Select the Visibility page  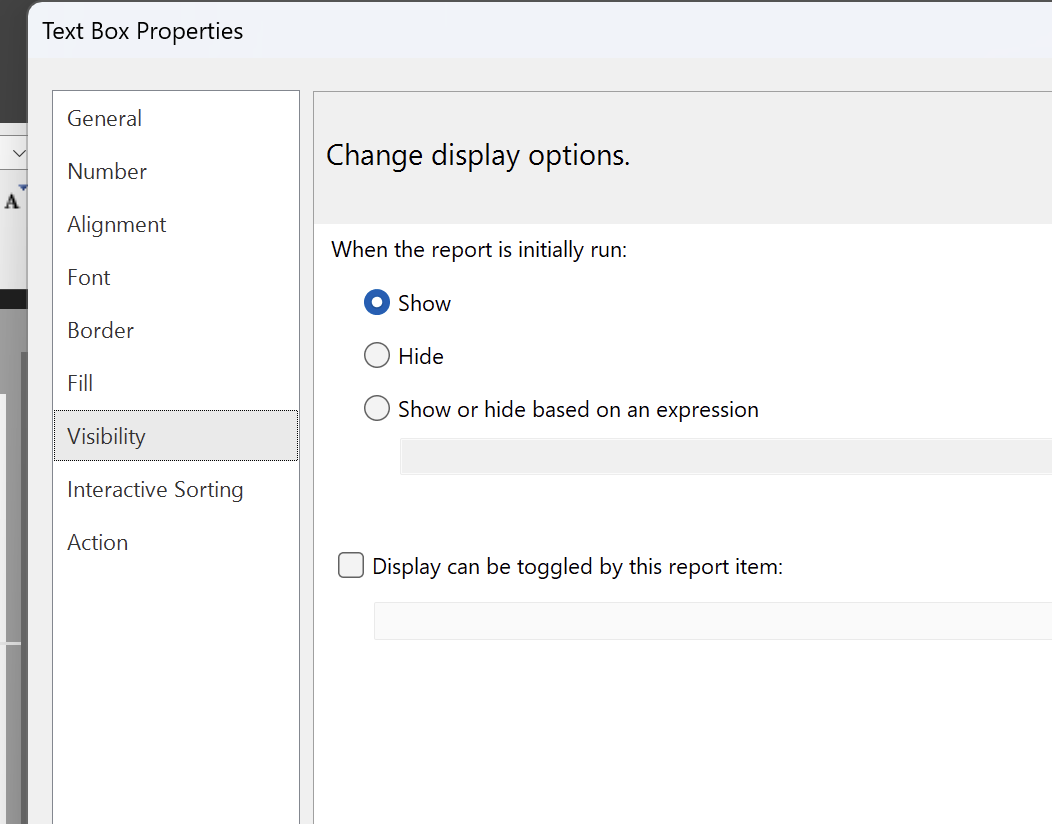point(106,436)
